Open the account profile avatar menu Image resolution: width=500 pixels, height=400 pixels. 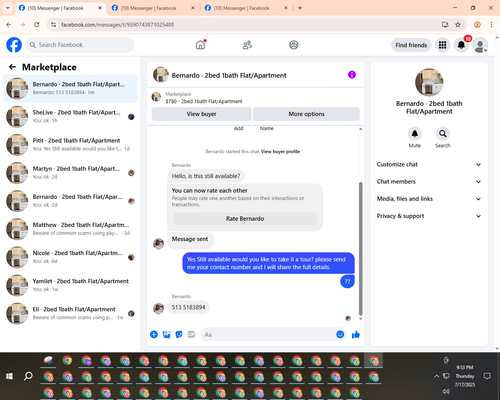pos(480,45)
